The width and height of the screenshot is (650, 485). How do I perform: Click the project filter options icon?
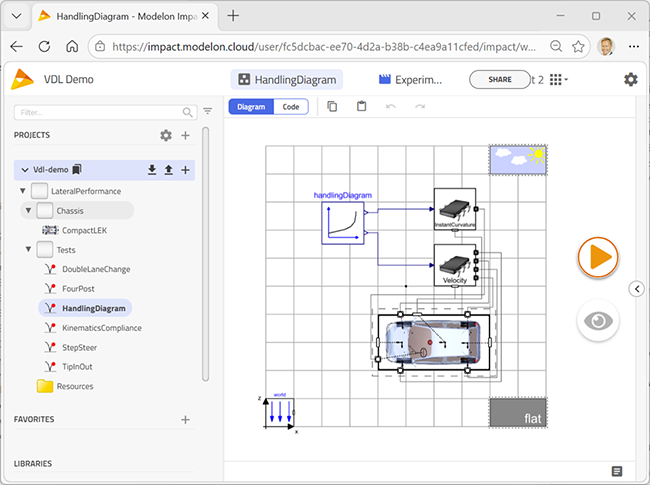(207, 112)
